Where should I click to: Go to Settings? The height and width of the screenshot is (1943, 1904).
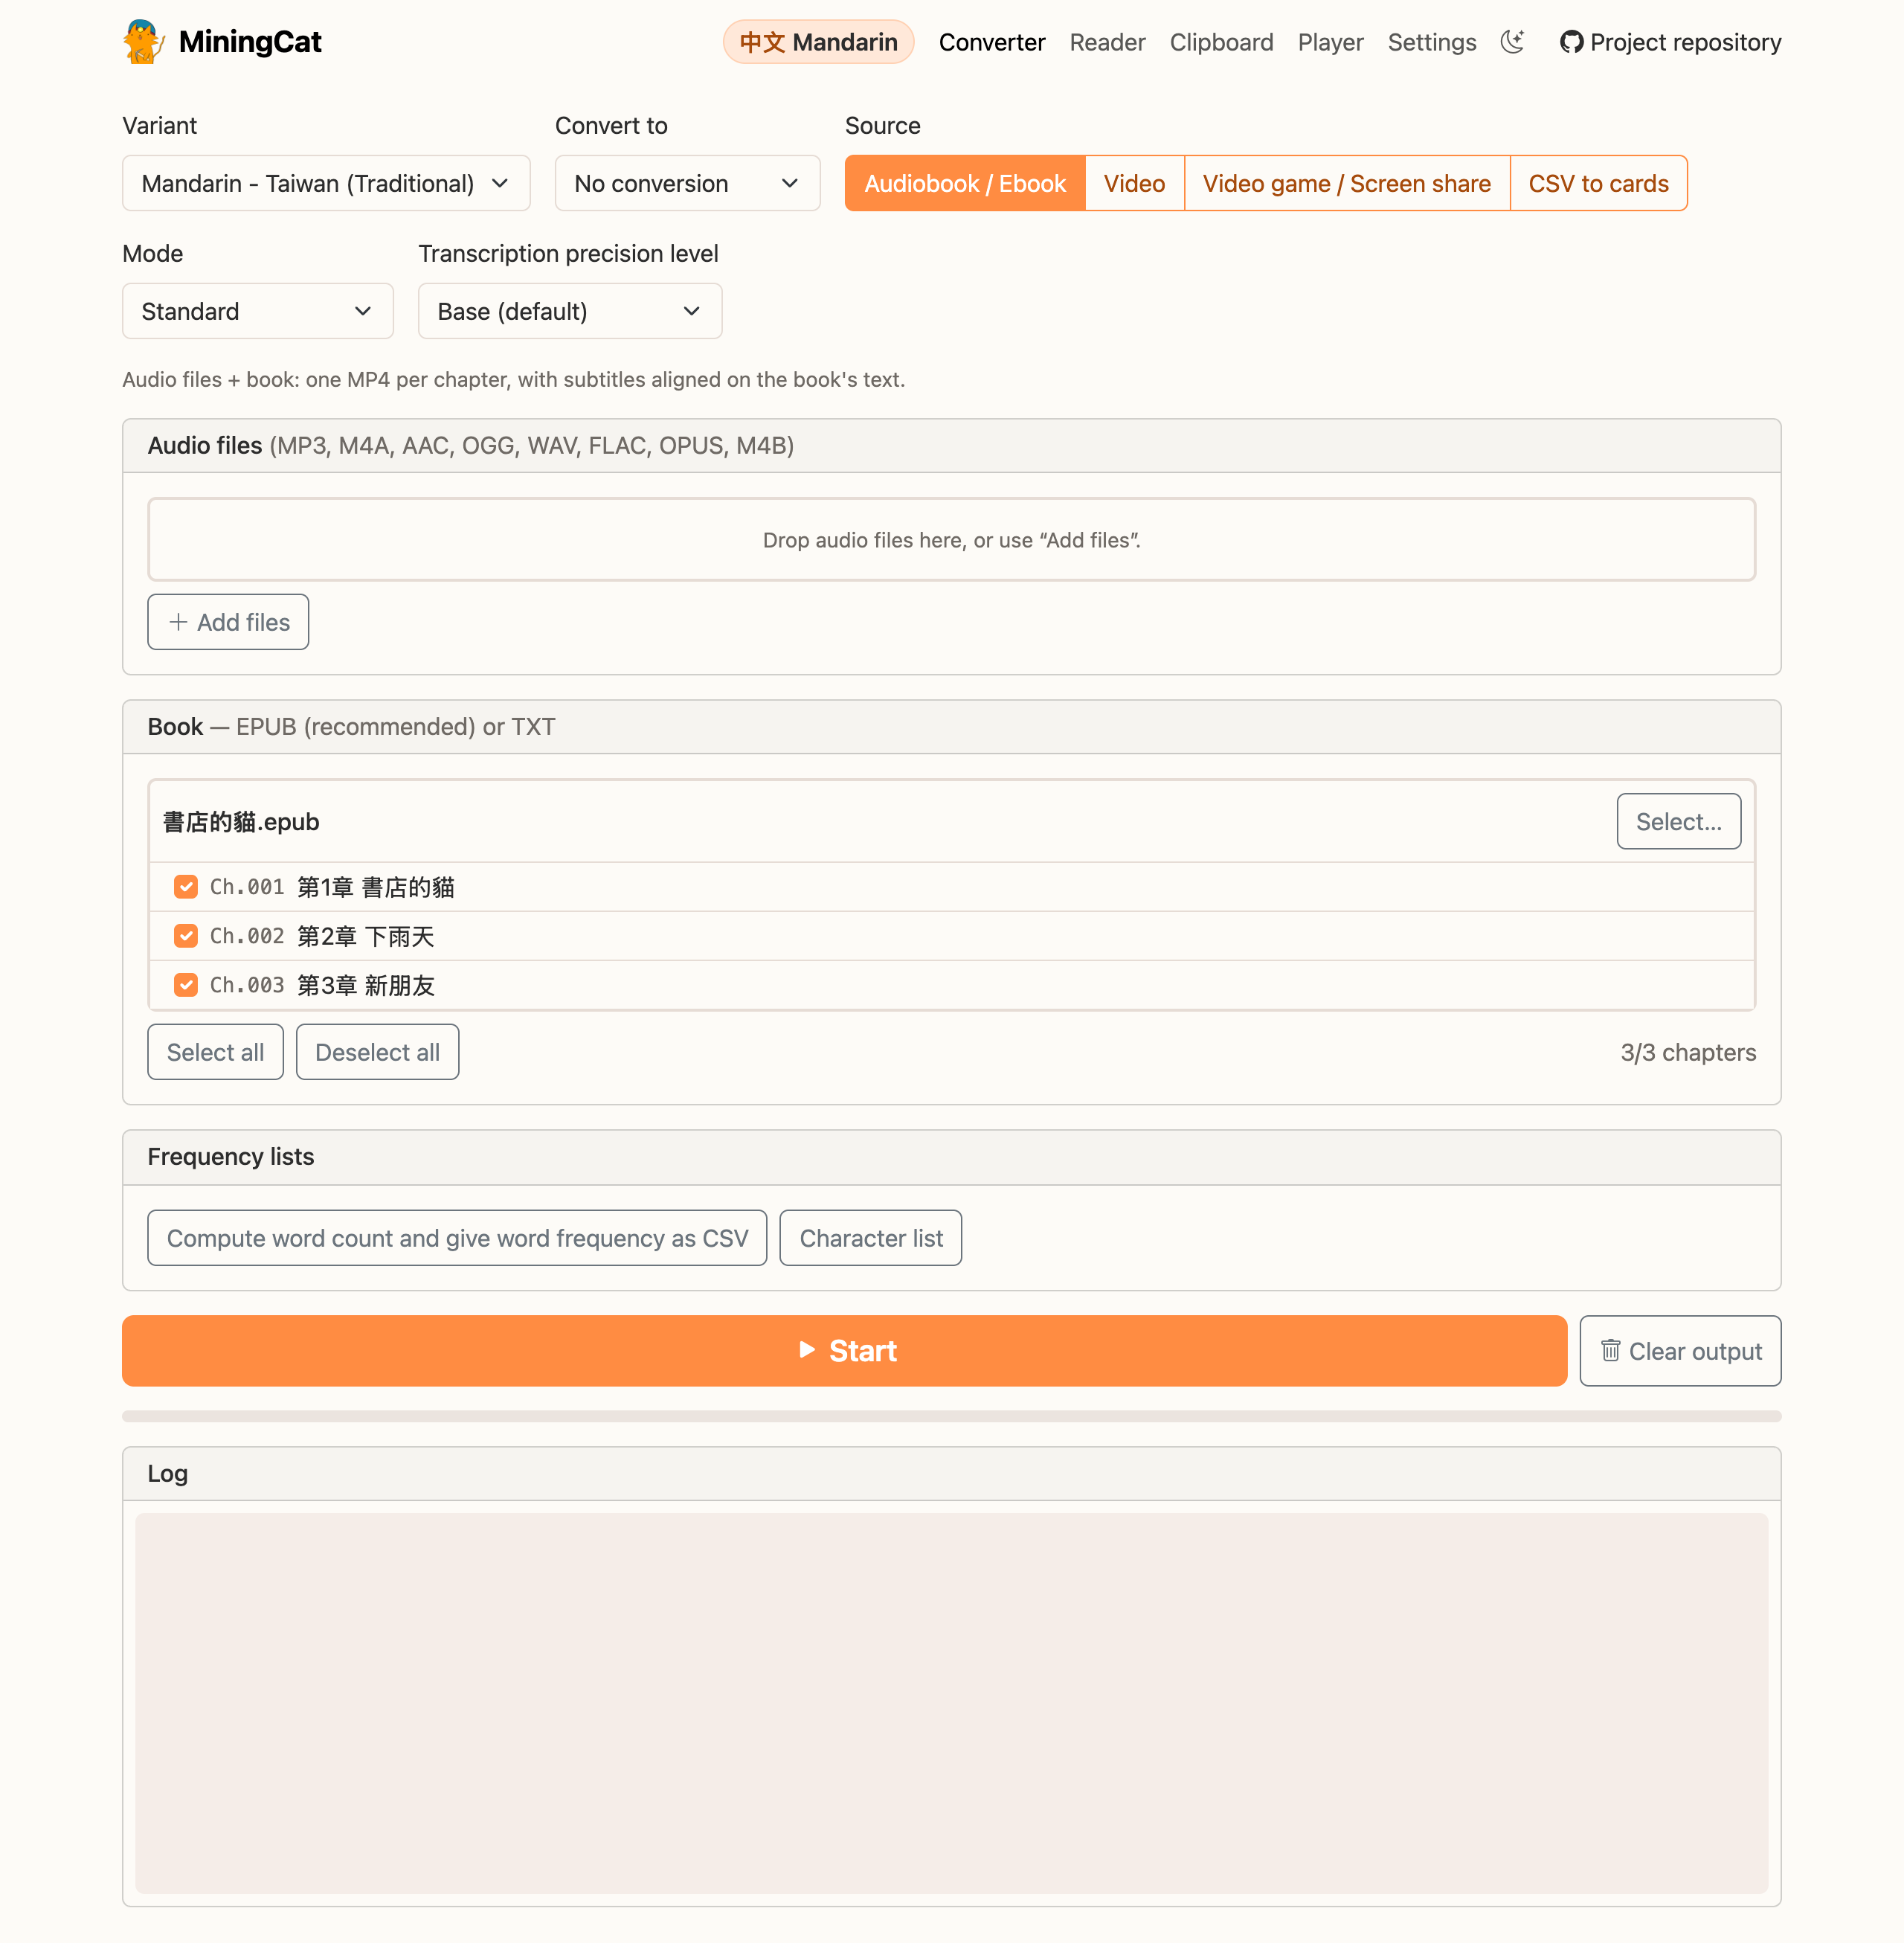(x=1431, y=42)
